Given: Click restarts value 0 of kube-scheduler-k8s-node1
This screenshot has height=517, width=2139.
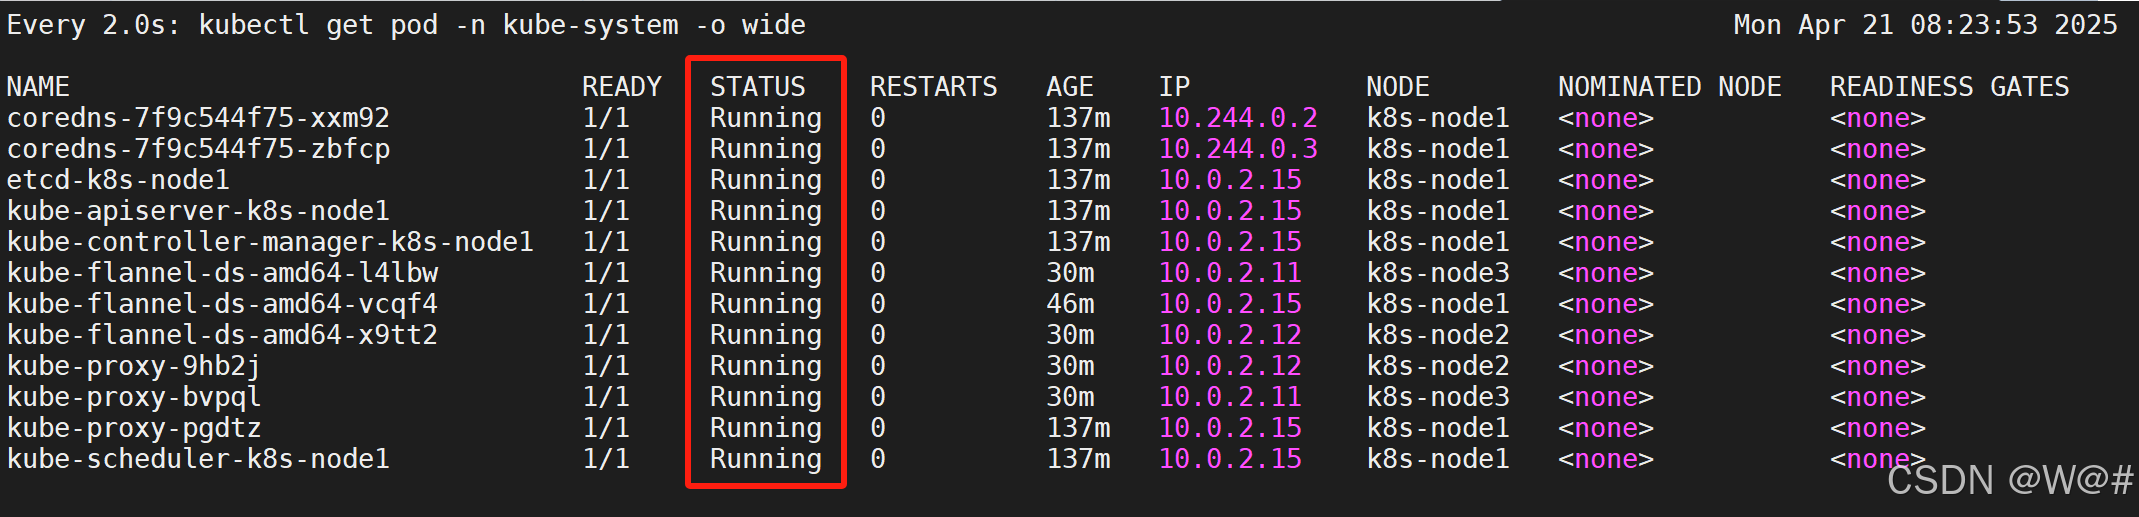Looking at the screenshot, I should point(878,459).
